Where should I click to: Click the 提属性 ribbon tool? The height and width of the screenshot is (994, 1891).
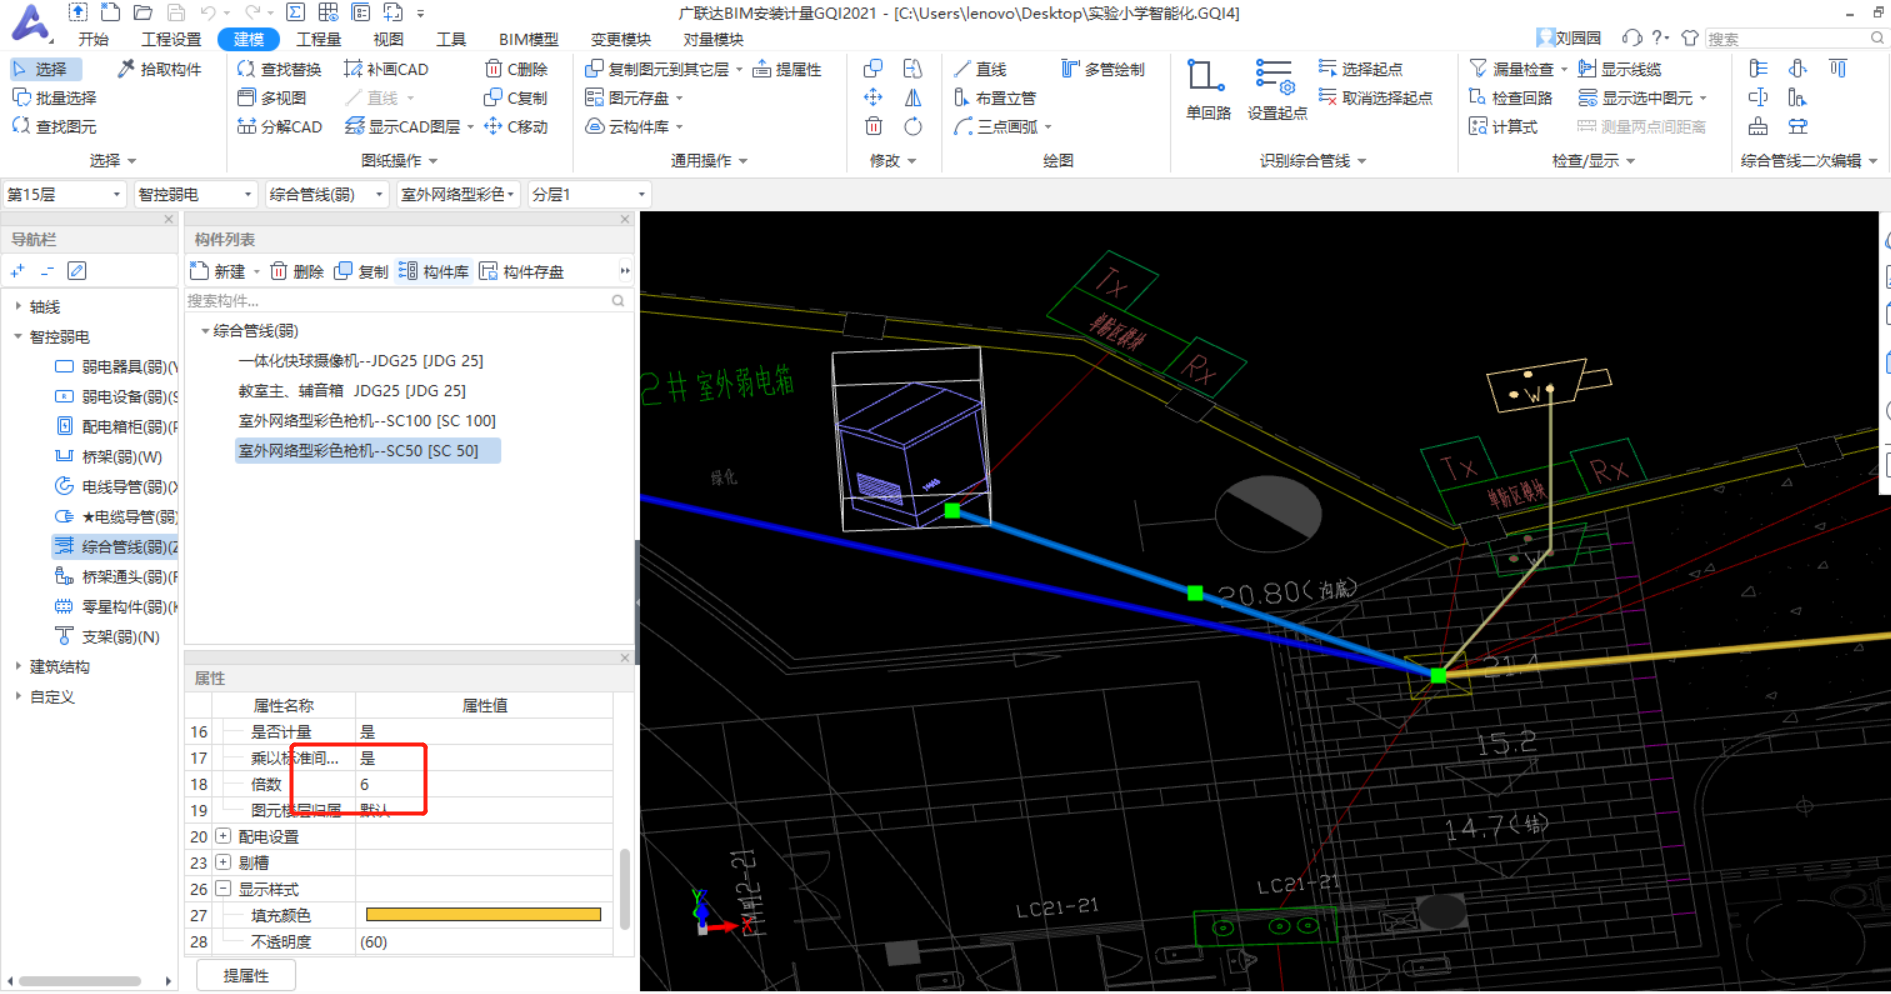click(787, 69)
